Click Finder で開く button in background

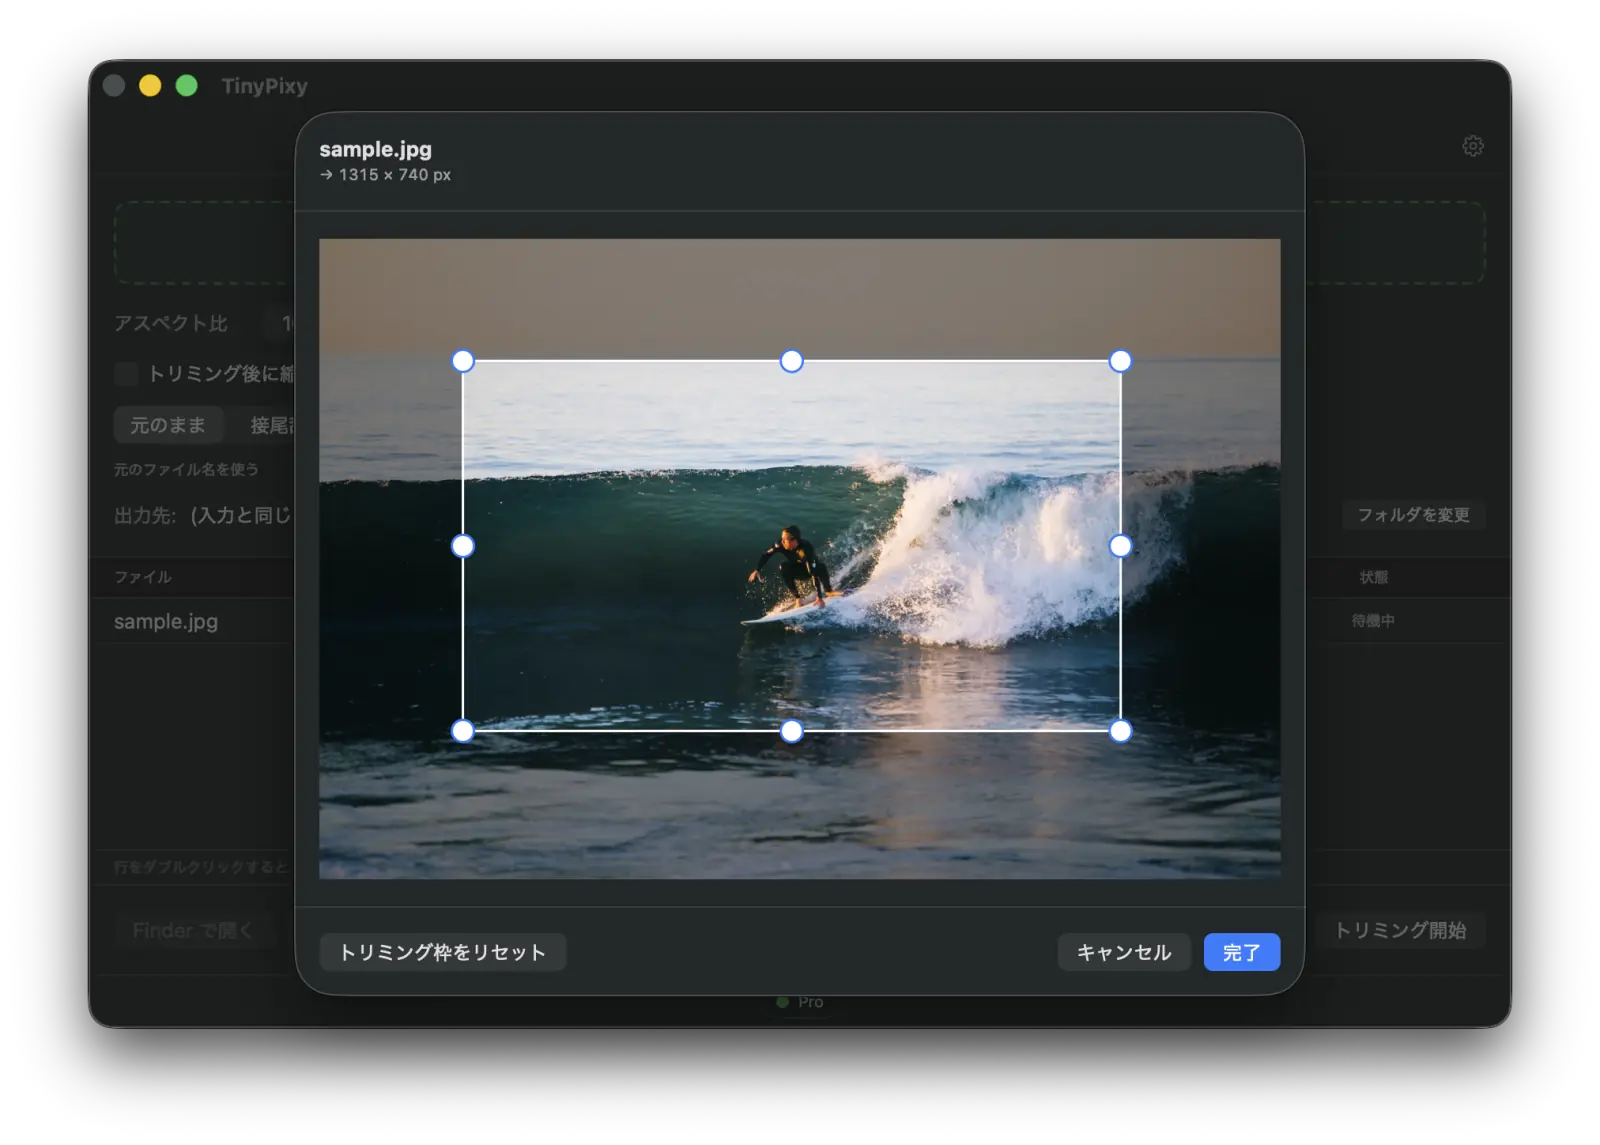click(192, 930)
